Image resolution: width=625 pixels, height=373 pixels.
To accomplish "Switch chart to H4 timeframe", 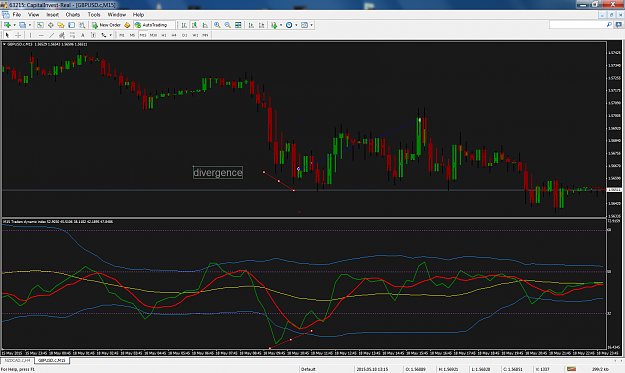I will click(174, 35).
